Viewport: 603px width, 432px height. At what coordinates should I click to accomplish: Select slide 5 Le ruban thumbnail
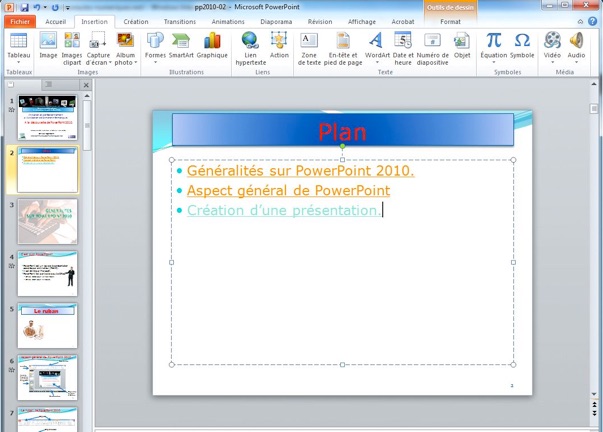point(47,325)
